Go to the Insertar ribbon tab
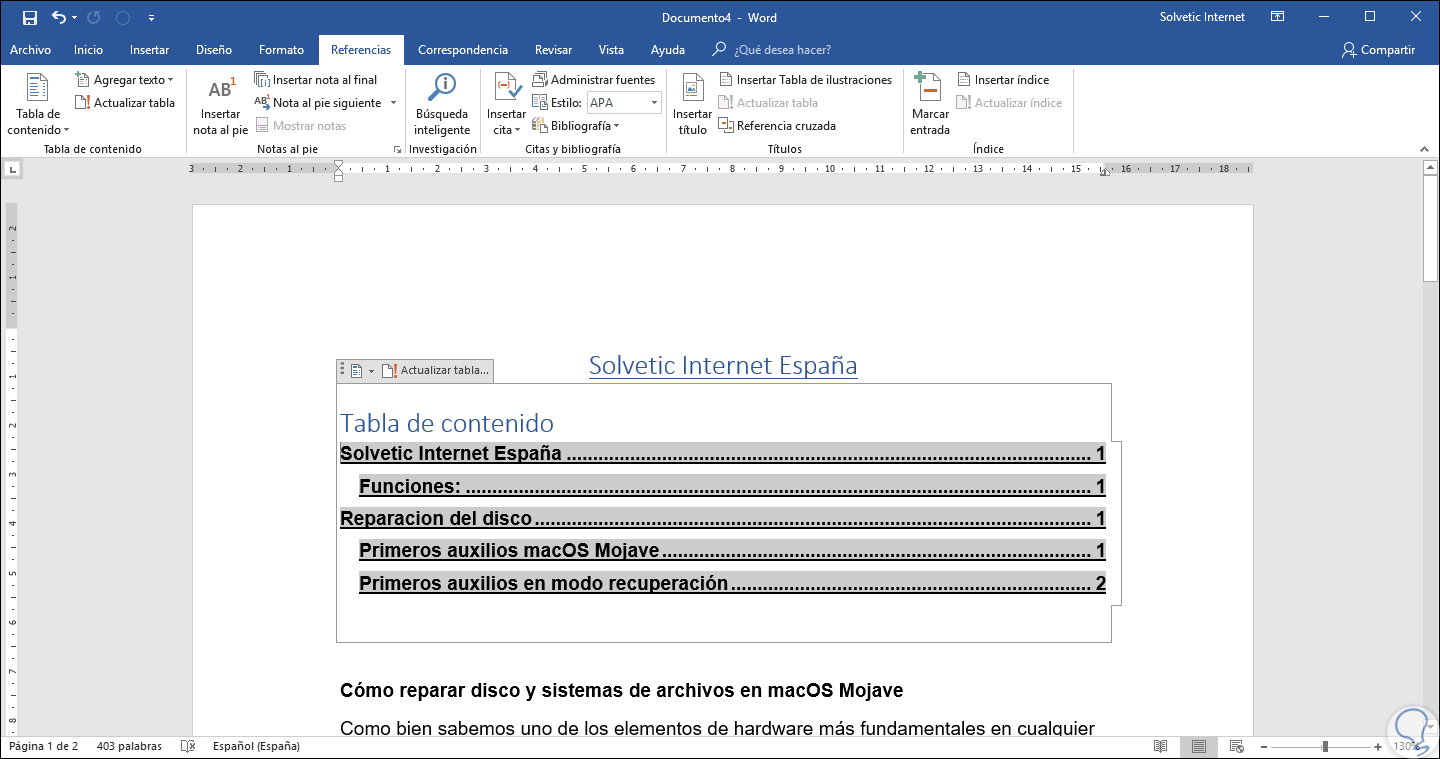This screenshot has width=1440, height=759. [x=149, y=50]
